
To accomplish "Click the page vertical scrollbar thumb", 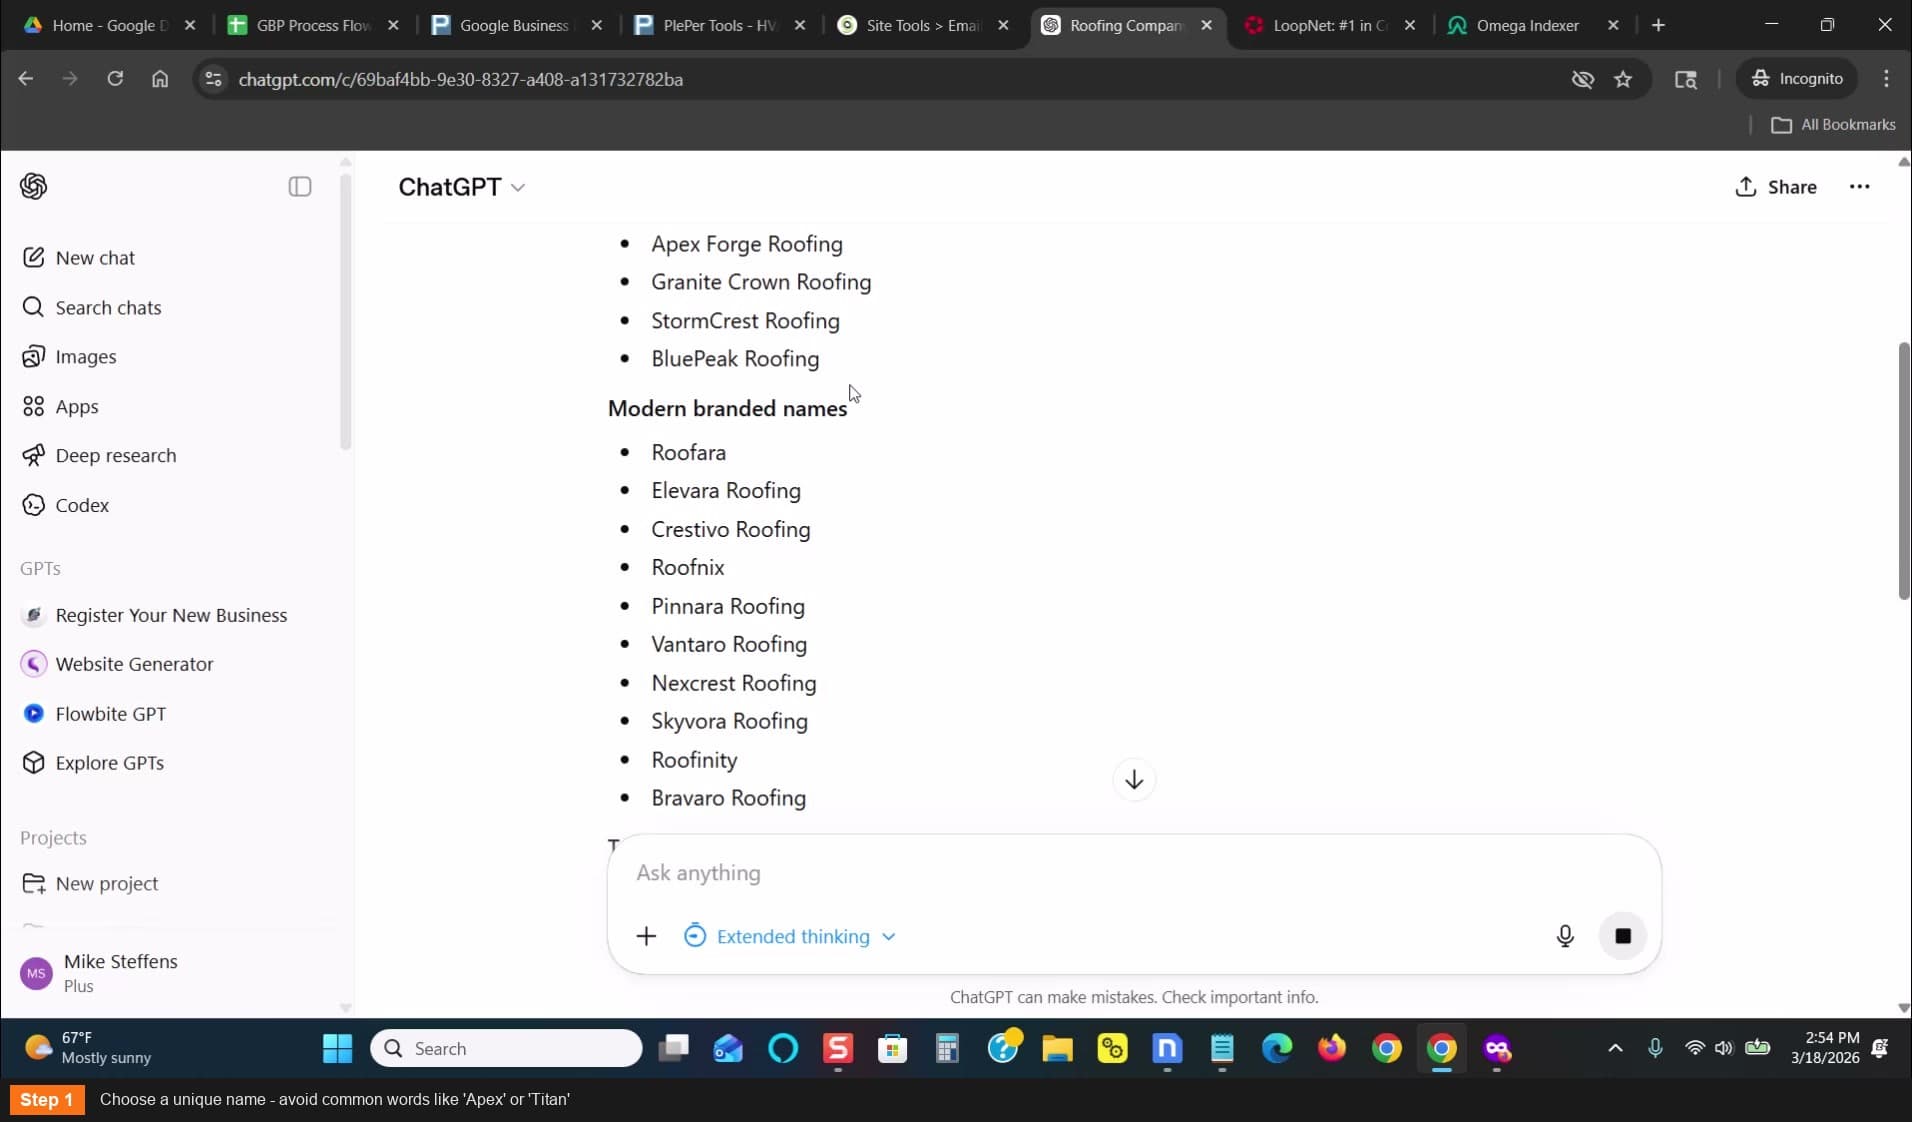I will point(1904,470).
